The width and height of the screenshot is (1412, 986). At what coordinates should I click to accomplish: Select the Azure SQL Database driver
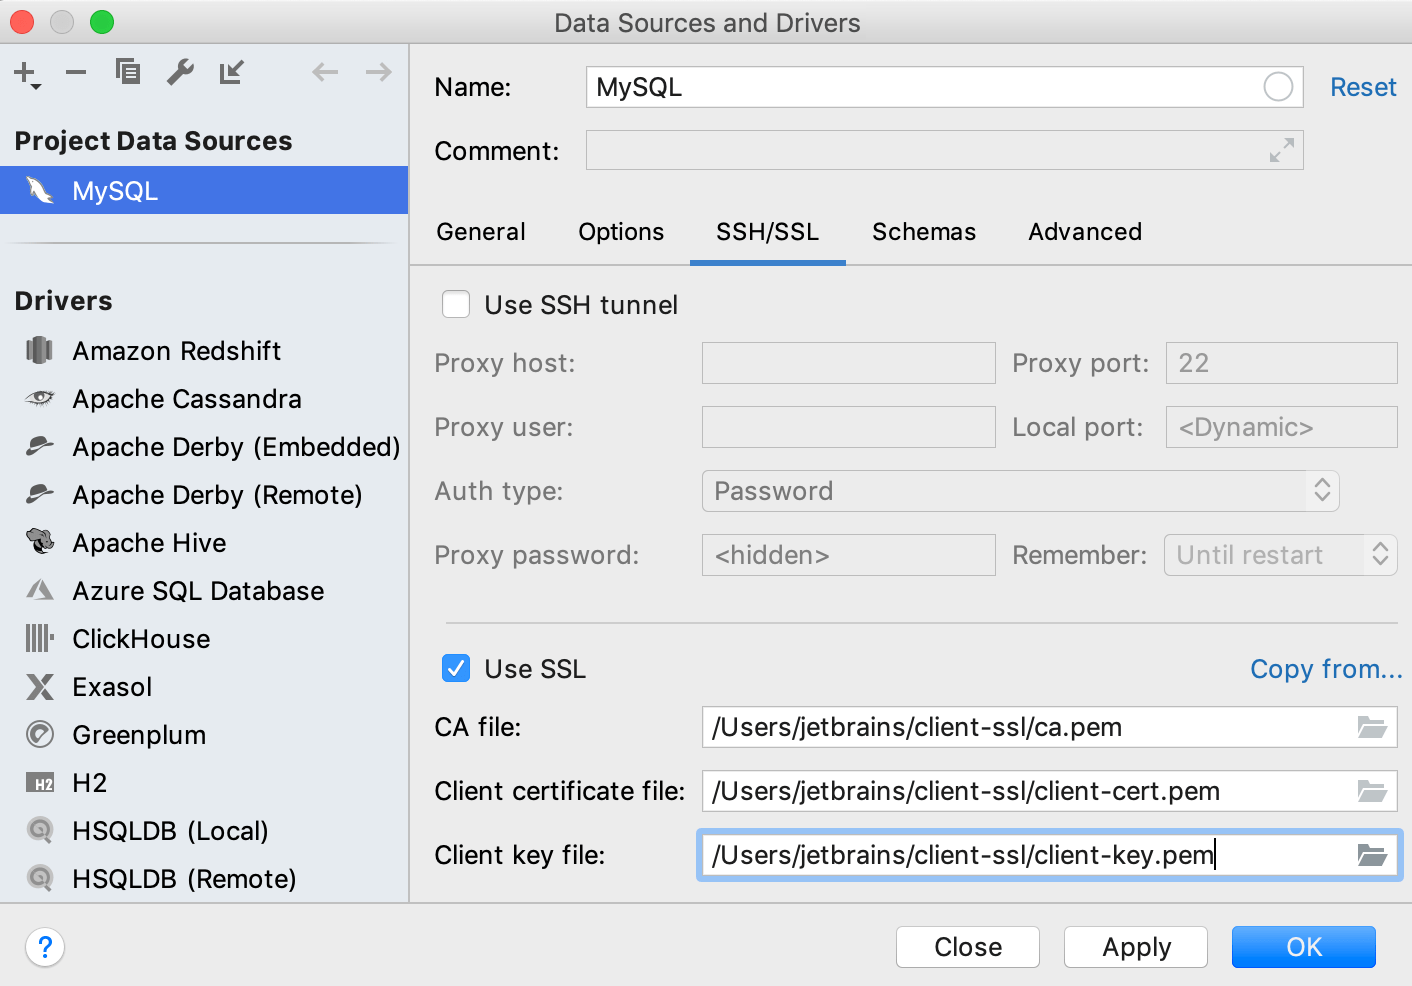[204, 591]
